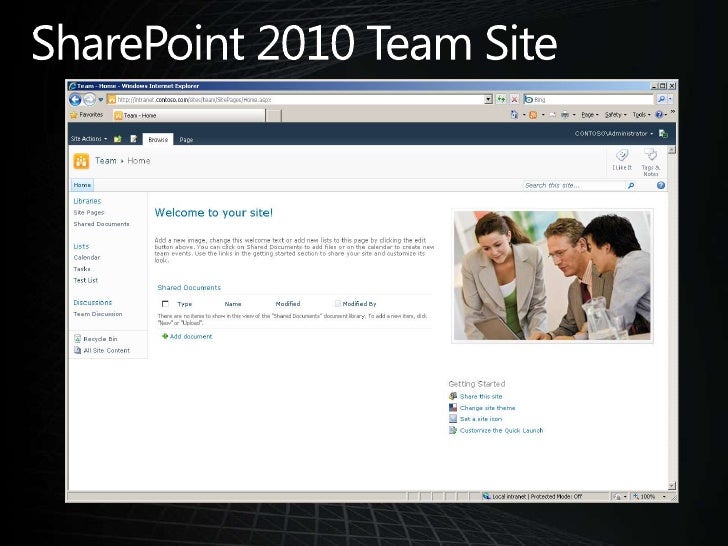Click the IE Forward arrow button
The image size is (728, 546).
pos(89,99)
